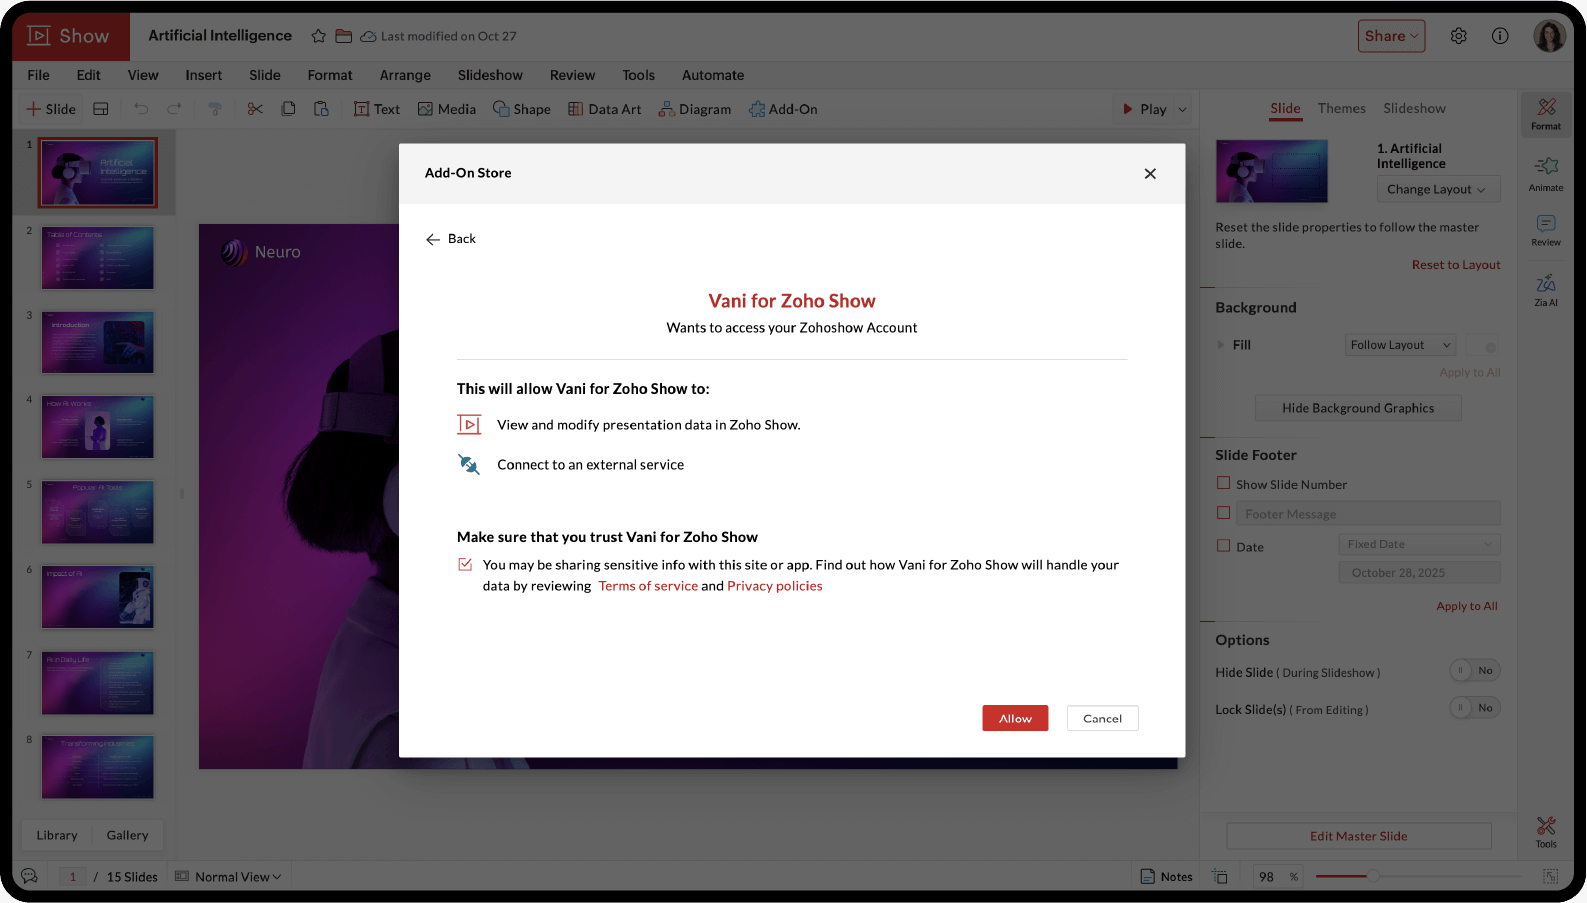Open the Animate side panel
1587x903 pixels.
pos(1546,174)
